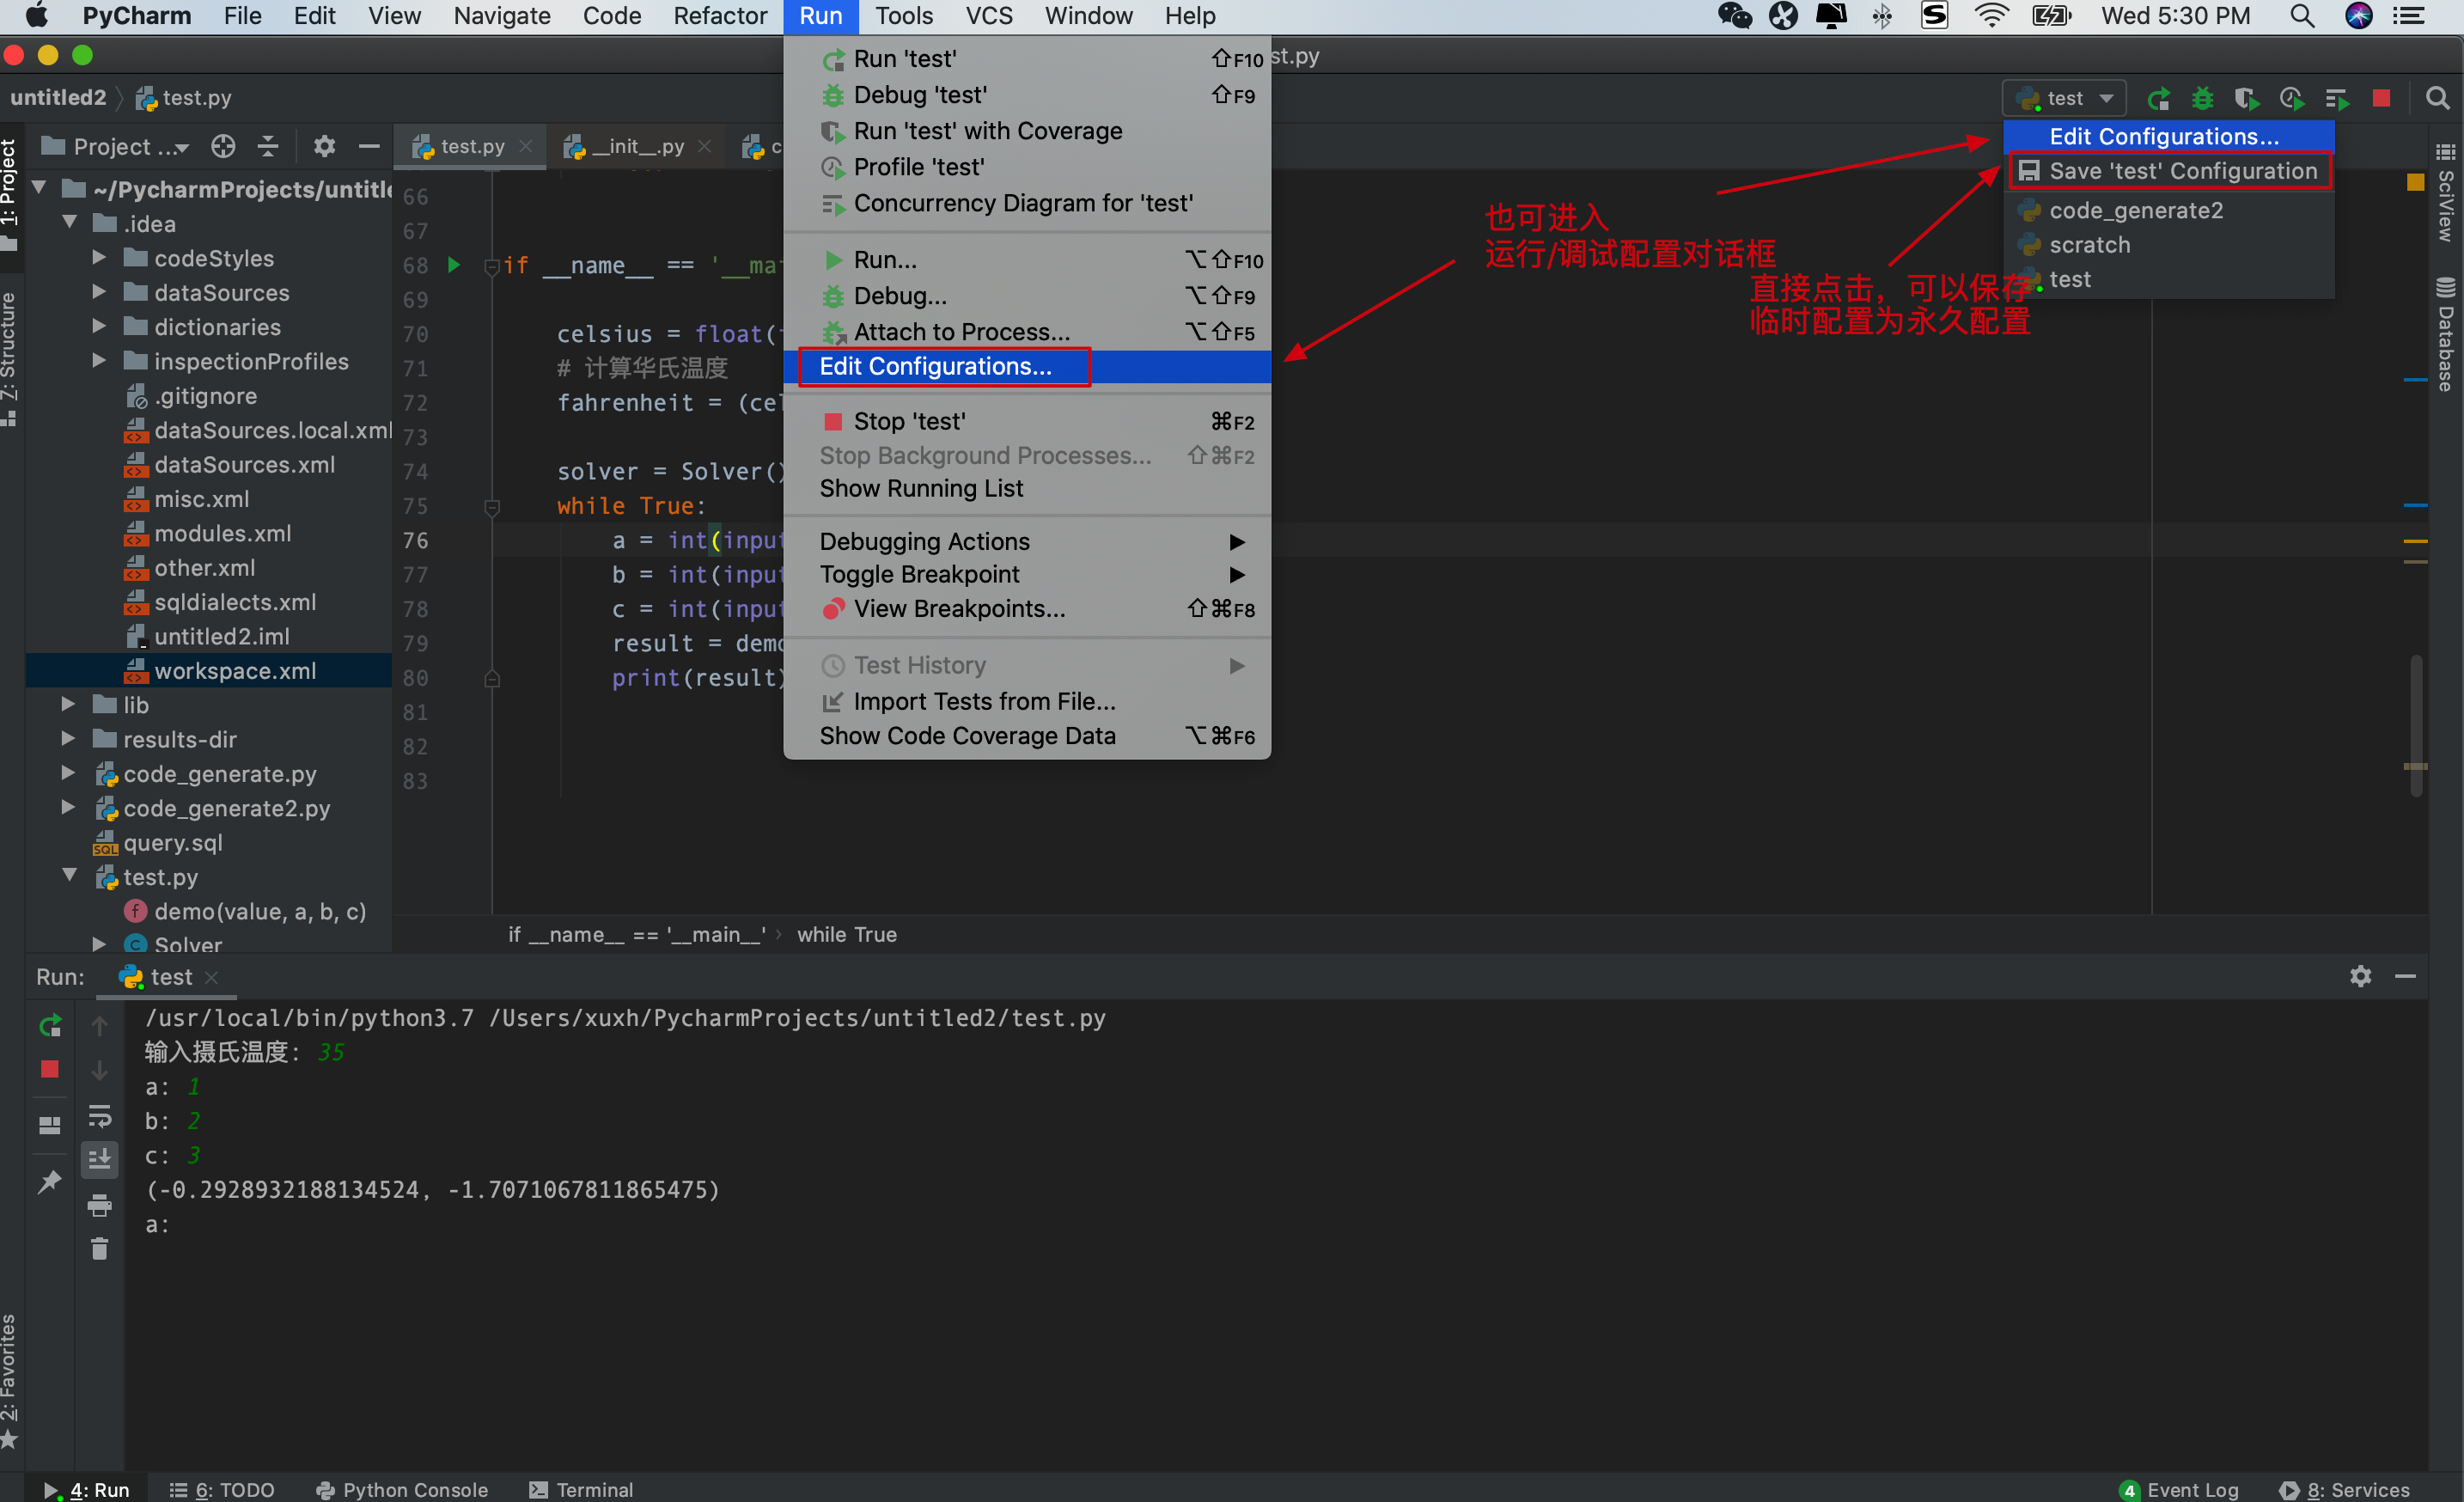Expand the dataSources folder
This screenshot has width=2464, height=1502.
click(x=99, y=292)
